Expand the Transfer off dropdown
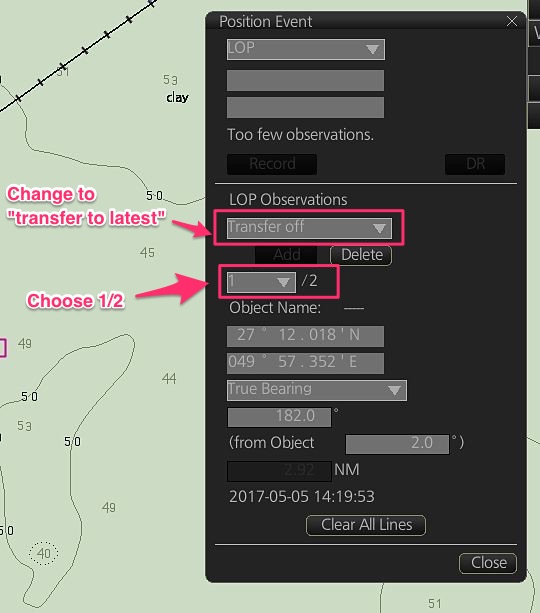The width and height of the screenshot is (540, 613). tap(309, 228)
